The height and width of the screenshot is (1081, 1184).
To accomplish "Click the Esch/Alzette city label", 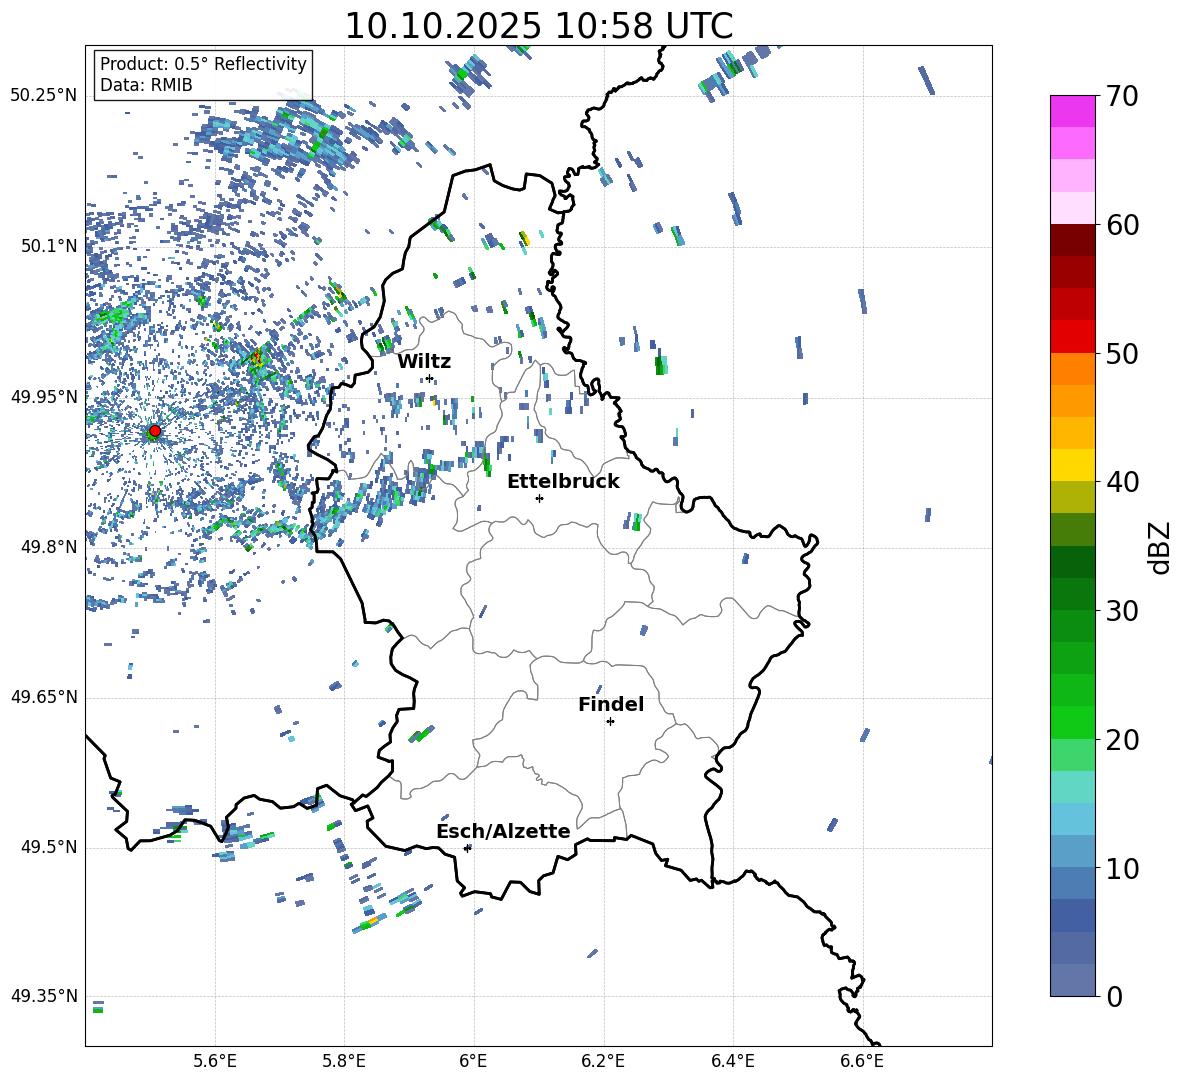I will (x=503, y=831).
